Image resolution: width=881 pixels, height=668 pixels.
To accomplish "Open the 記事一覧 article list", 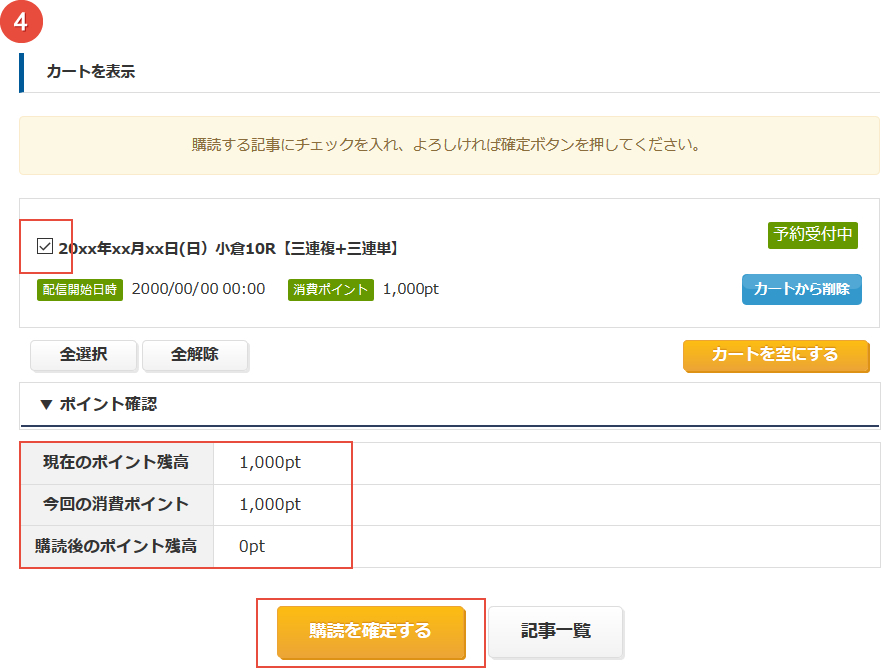I will click(555, 631).
